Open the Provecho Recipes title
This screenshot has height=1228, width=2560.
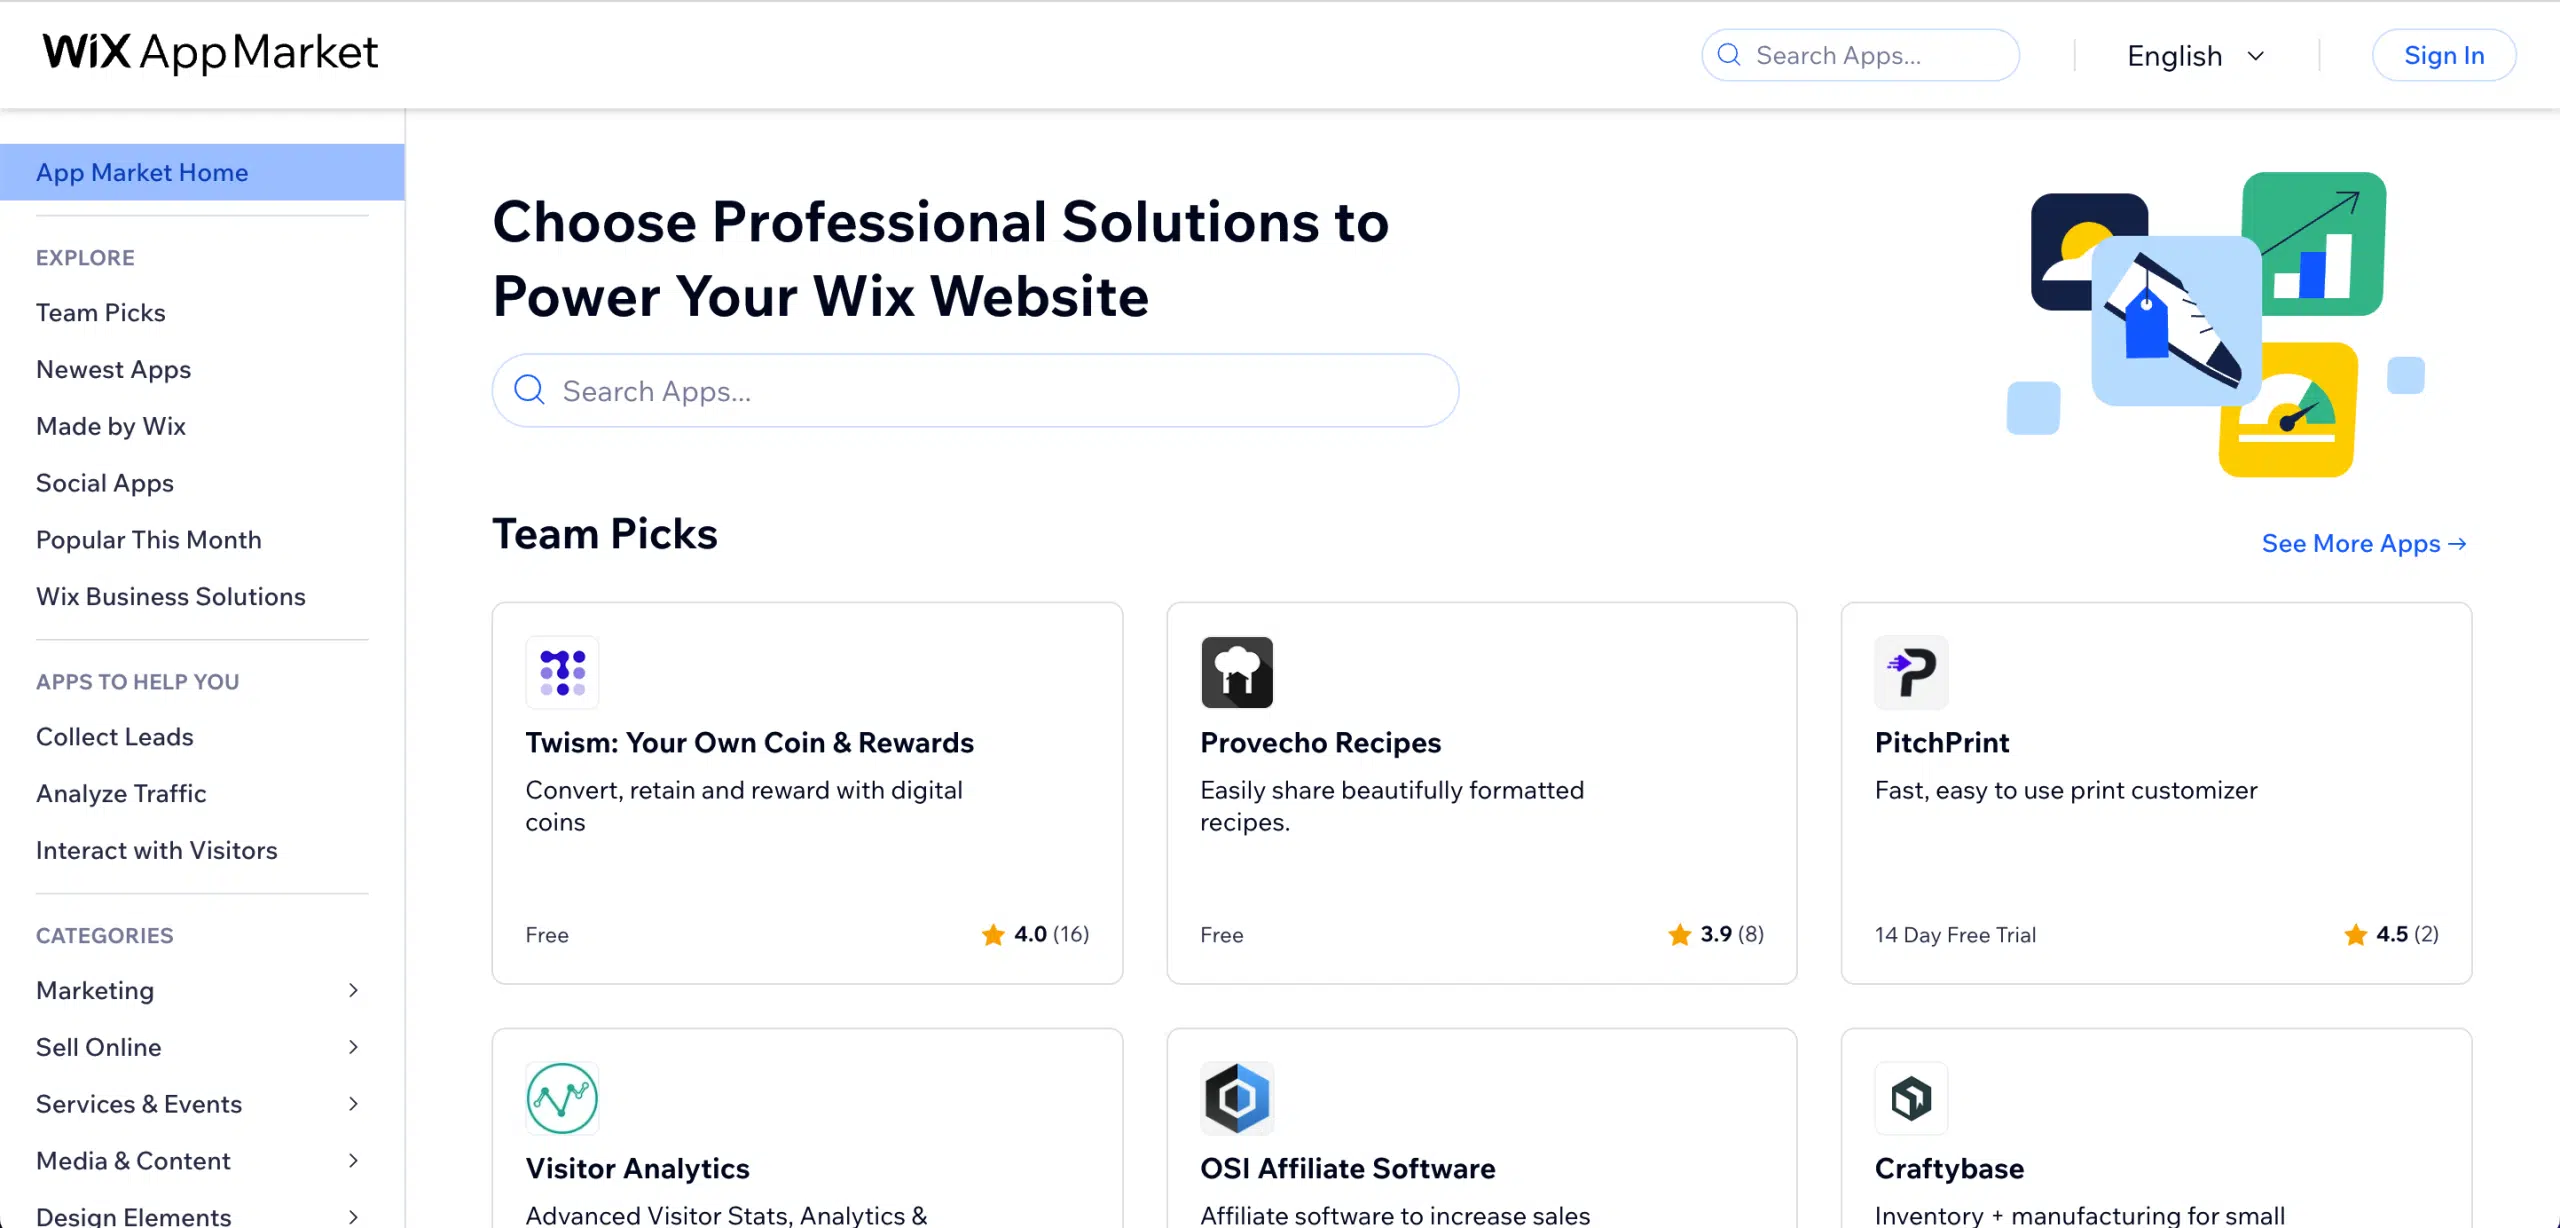click(x=1321, y=743)
